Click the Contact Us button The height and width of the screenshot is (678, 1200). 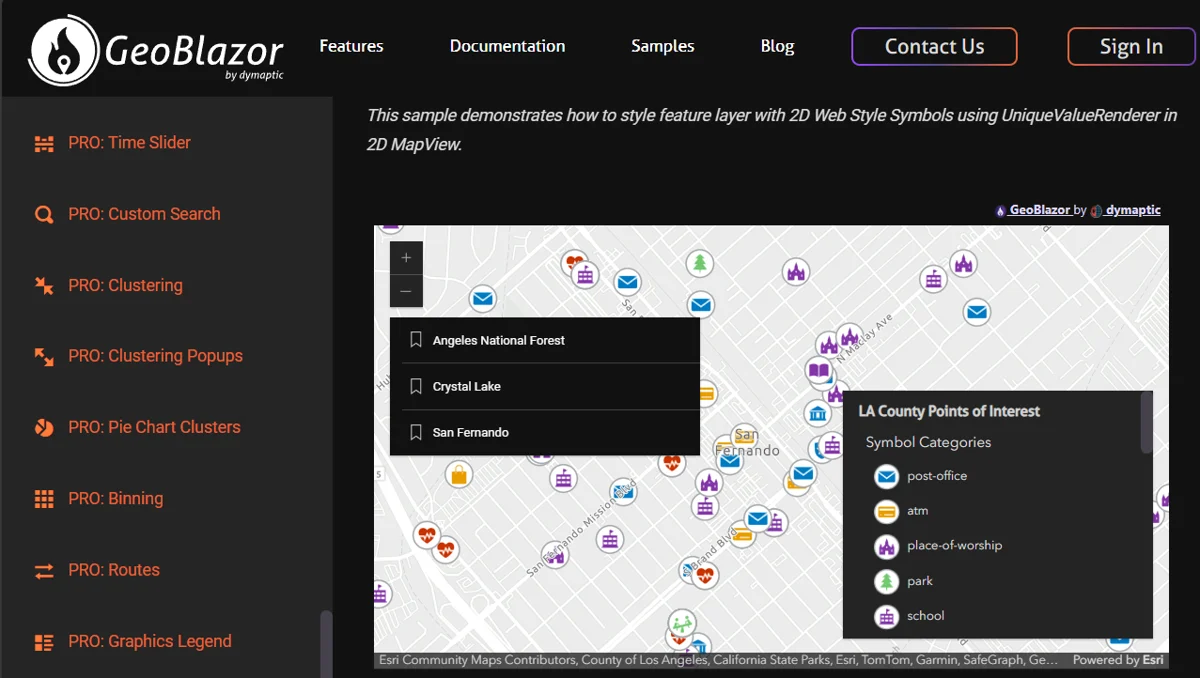[x=933, y=46]
